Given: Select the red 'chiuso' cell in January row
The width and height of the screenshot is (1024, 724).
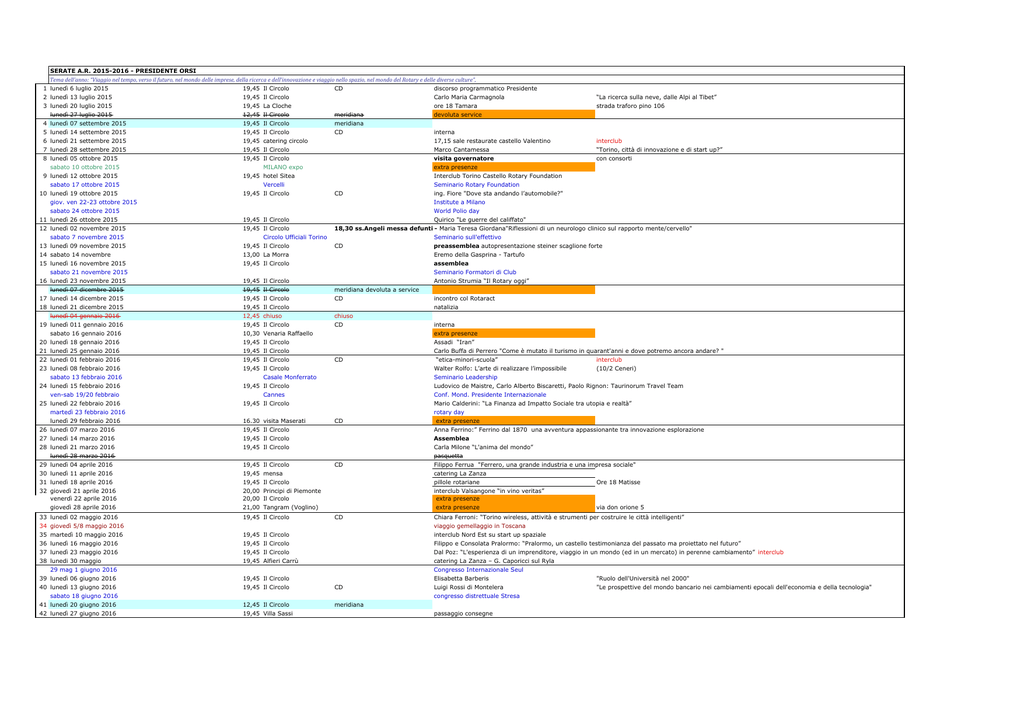Looking at the screenshot, I should (x=344, y=316).
